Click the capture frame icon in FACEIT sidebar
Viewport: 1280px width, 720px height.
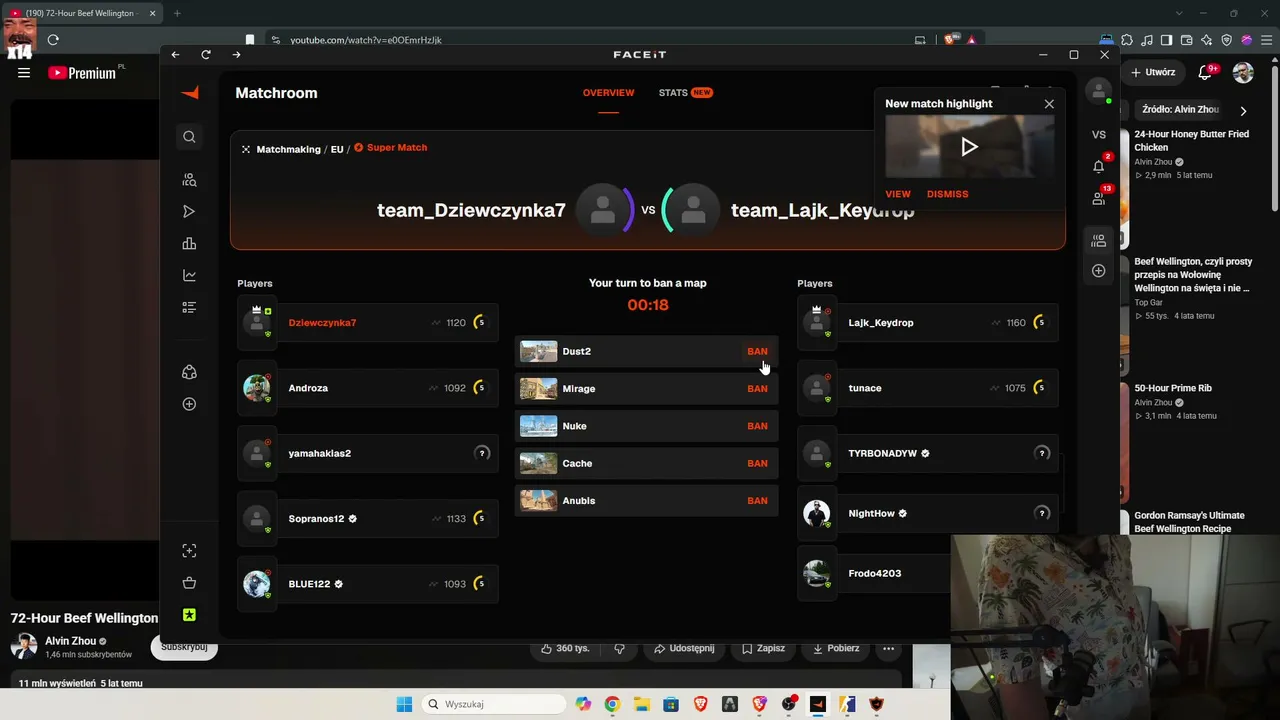tap(189, 551)
